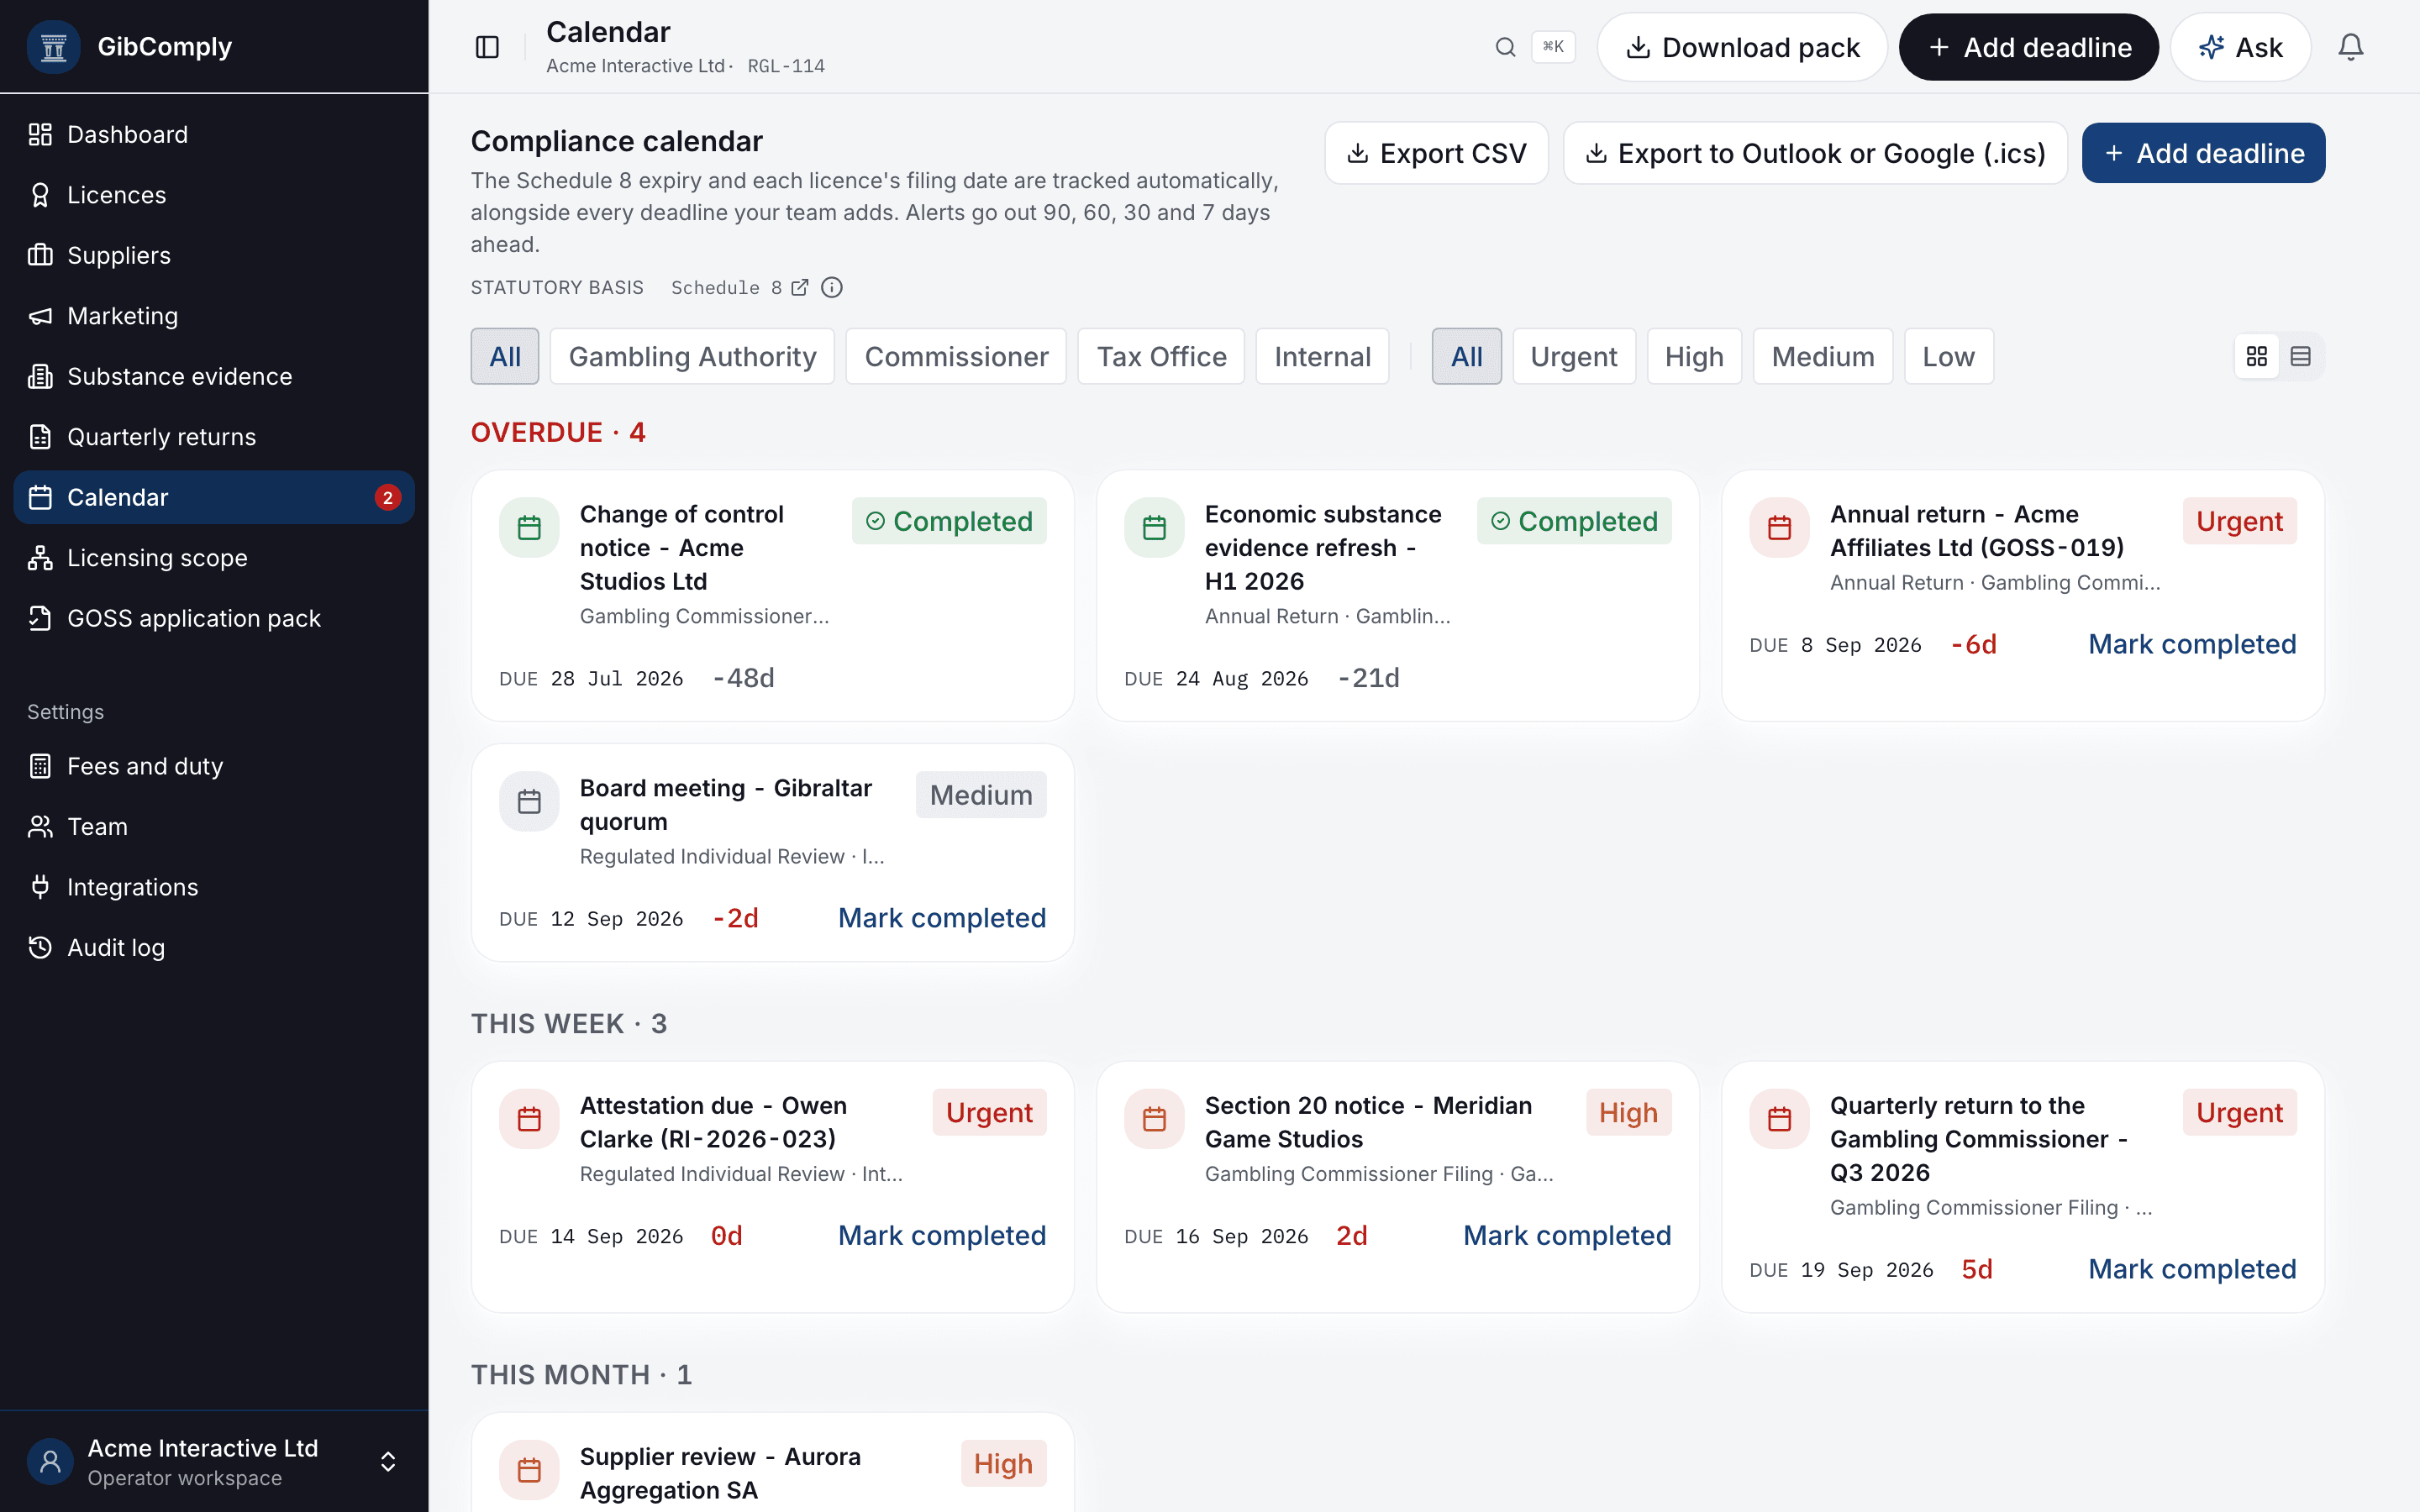
Task: Click Annual return Acme Affiliates calendar icon
Action: (1779, 527)
